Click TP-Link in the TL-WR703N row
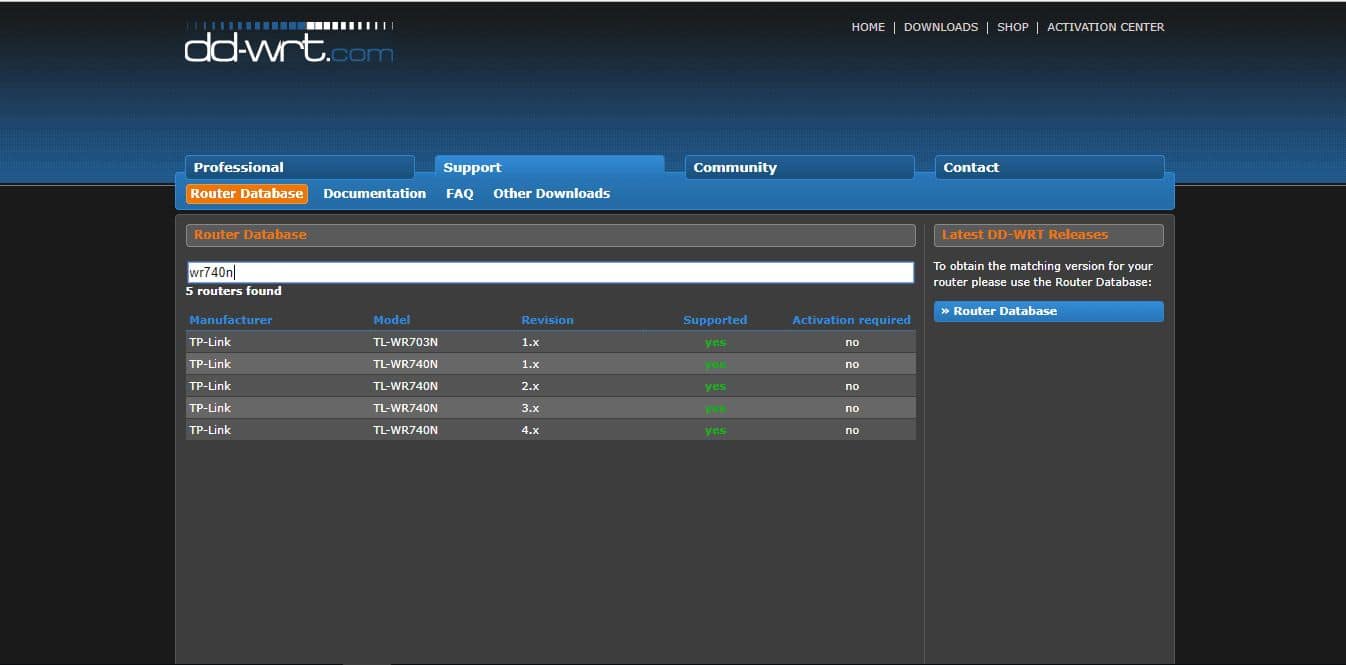1346x665 pixels. (x=210, y=342)
